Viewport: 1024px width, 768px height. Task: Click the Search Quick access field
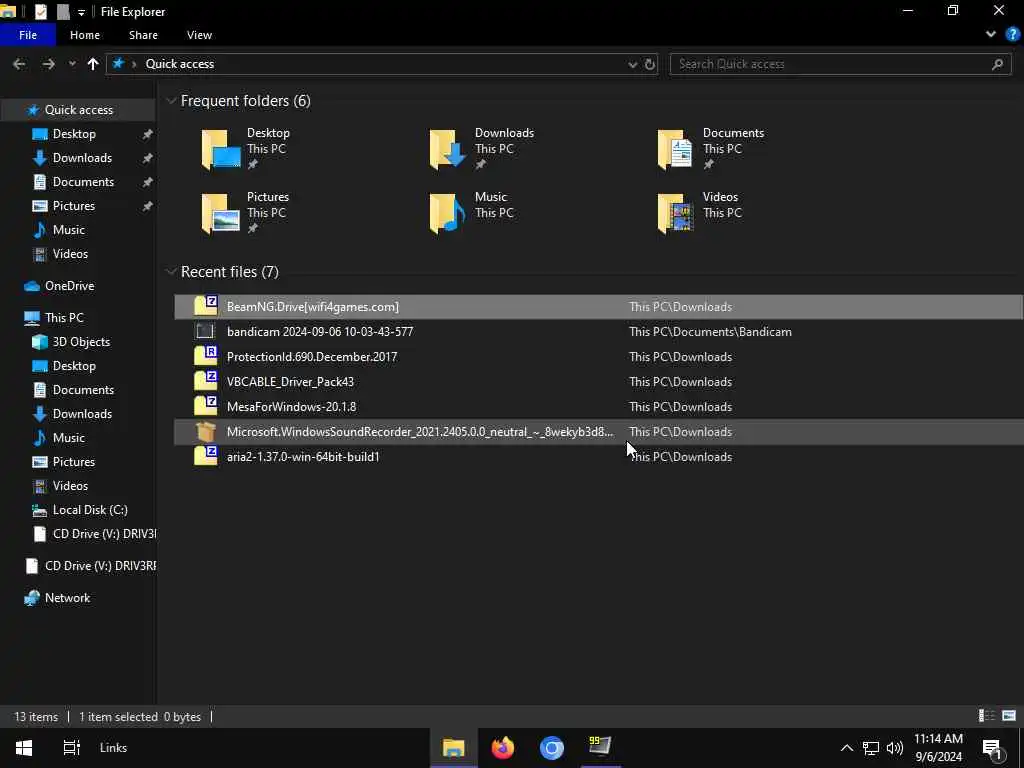[x=840, y=64]
